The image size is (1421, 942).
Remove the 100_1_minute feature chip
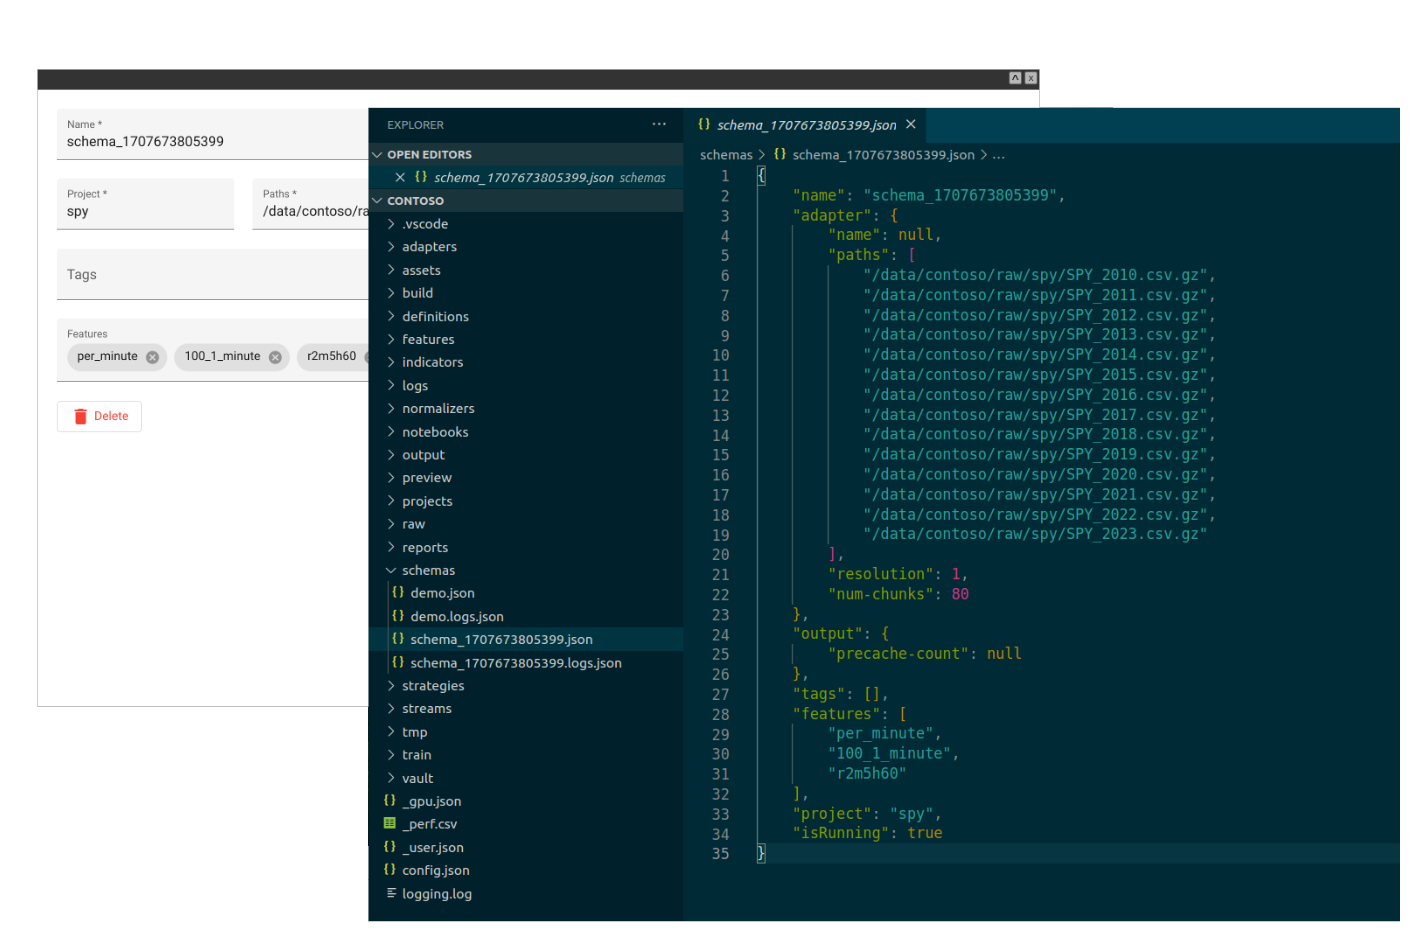coord(275,357)
